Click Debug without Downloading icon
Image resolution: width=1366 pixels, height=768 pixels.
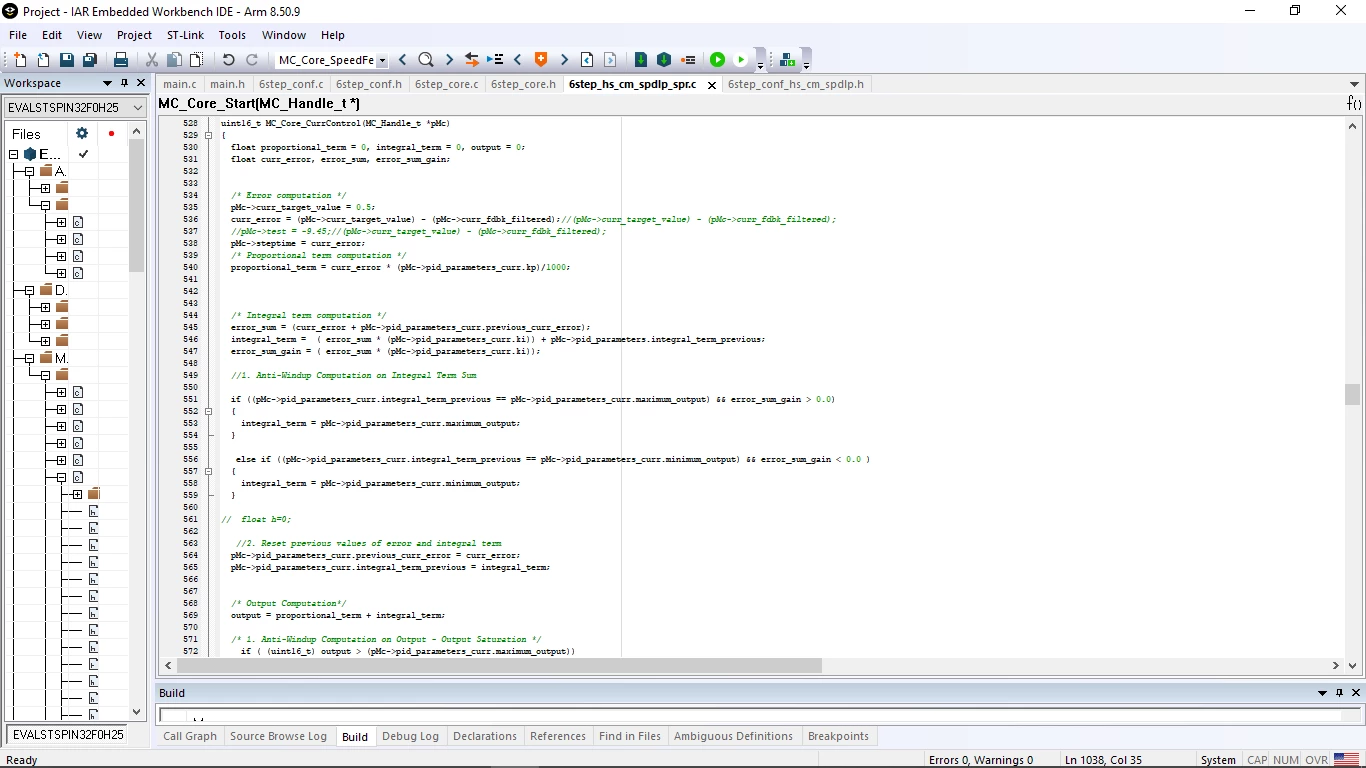pyautogui.click(x=741, y=60)
